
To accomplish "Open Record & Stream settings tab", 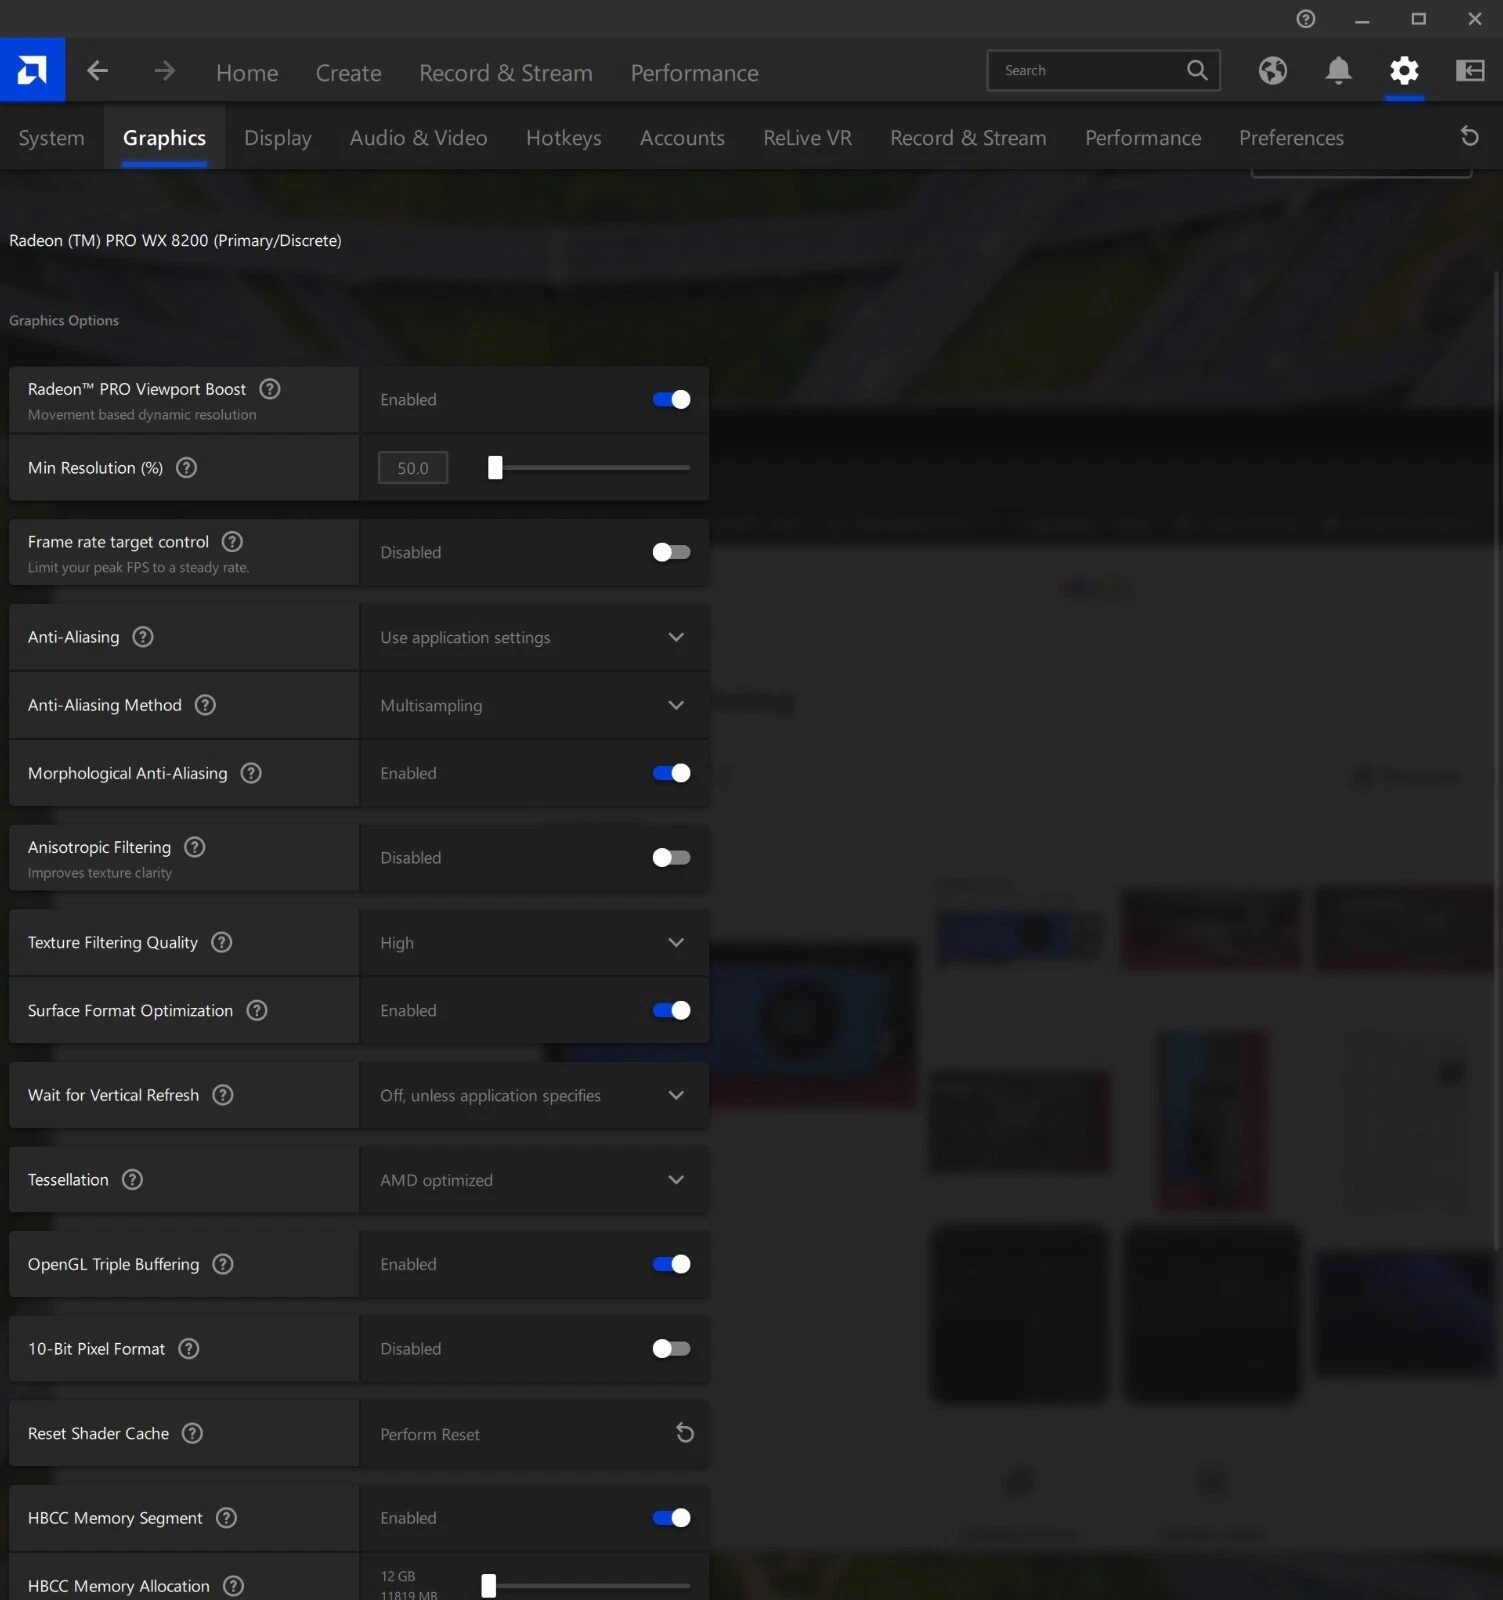I will 968,137.
